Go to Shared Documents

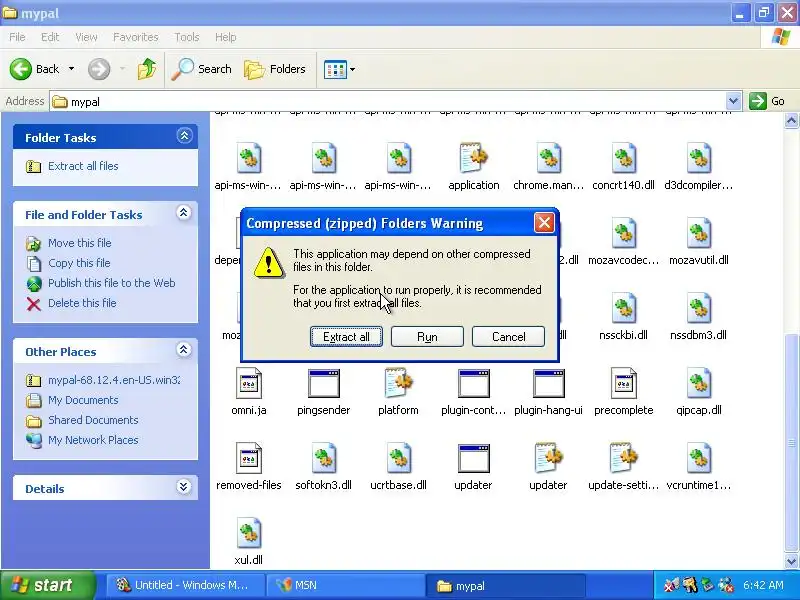(93, 420)
